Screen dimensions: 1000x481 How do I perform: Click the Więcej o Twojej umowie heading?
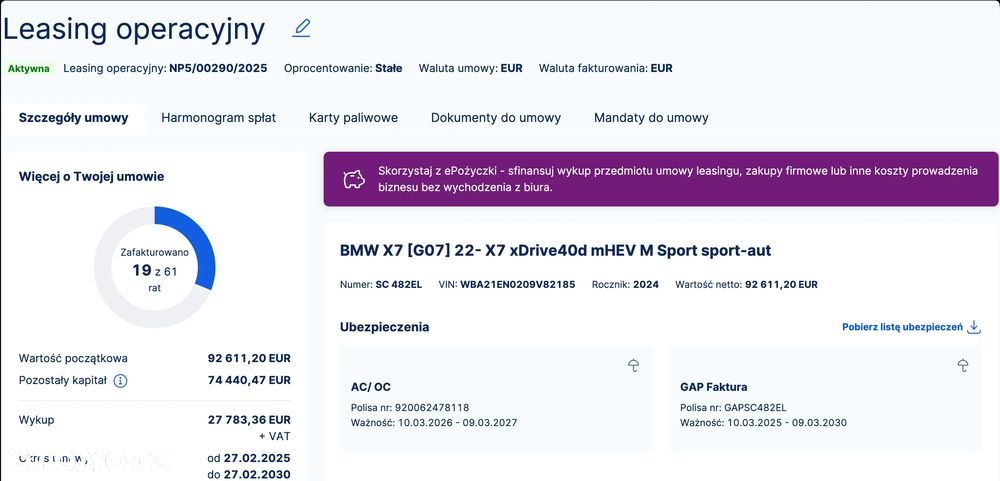[x=91, y=177]
